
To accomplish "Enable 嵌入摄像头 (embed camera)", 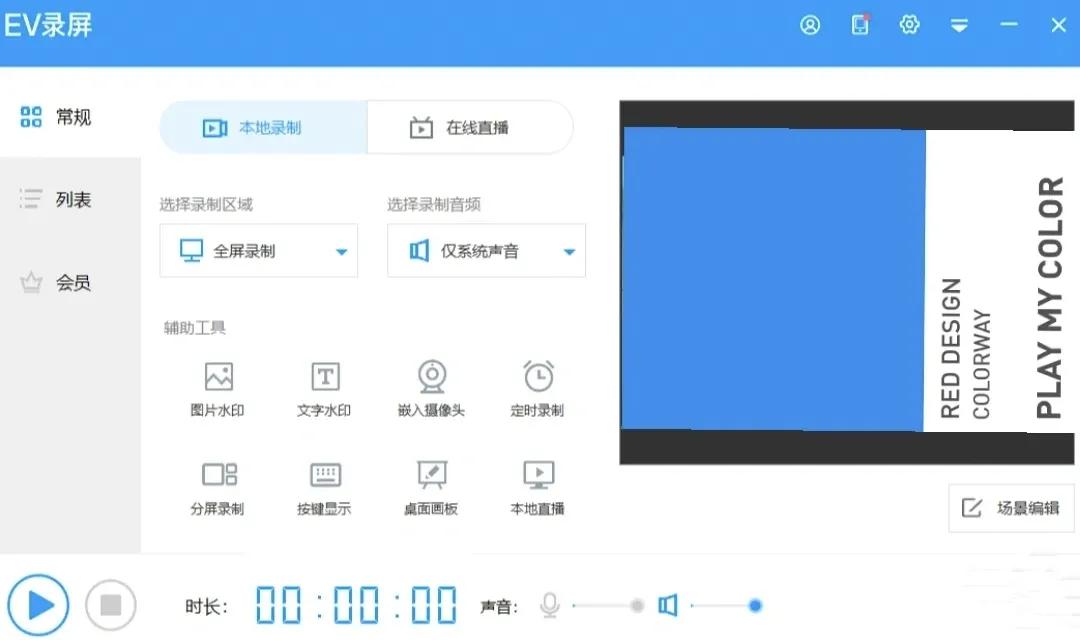I will click(432, 390).
